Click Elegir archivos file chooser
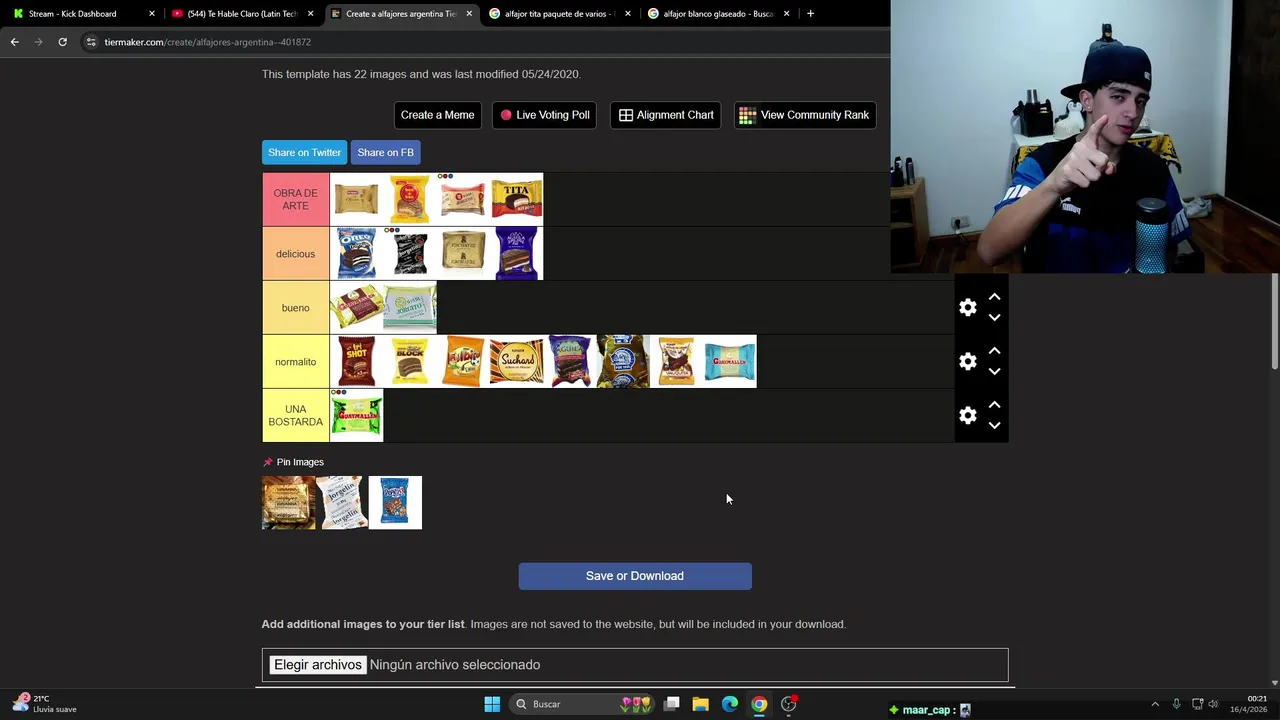This screenshot has width=1280, height=720. pyautogui.click(x=318, y=665)
